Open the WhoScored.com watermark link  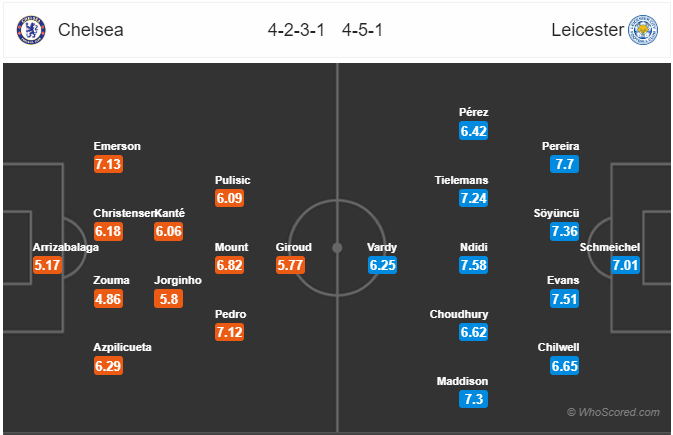coord(613,412)
